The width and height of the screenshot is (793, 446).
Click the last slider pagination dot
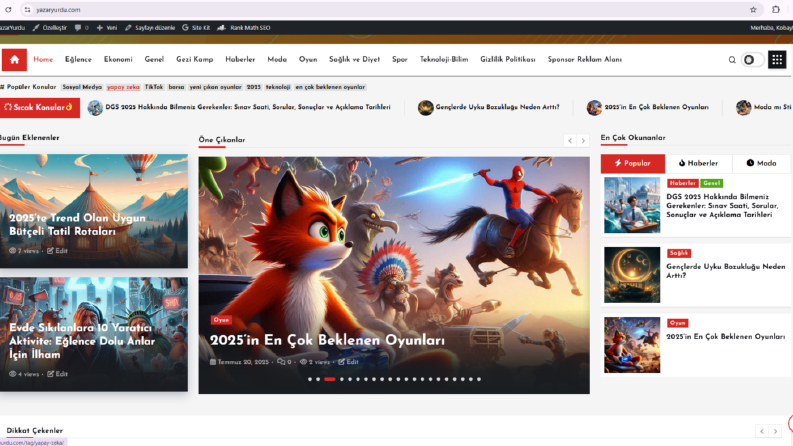478,379
